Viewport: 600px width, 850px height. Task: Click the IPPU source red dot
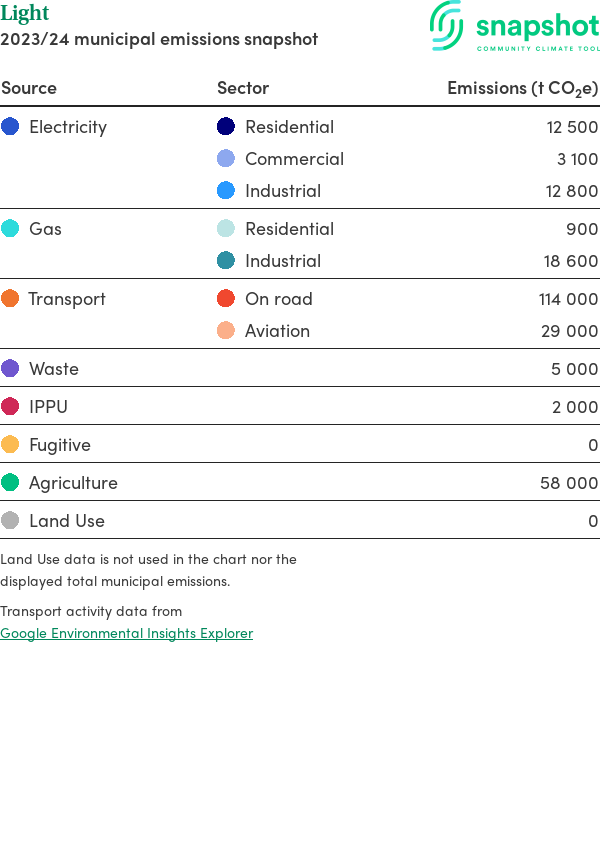point(10,407)
